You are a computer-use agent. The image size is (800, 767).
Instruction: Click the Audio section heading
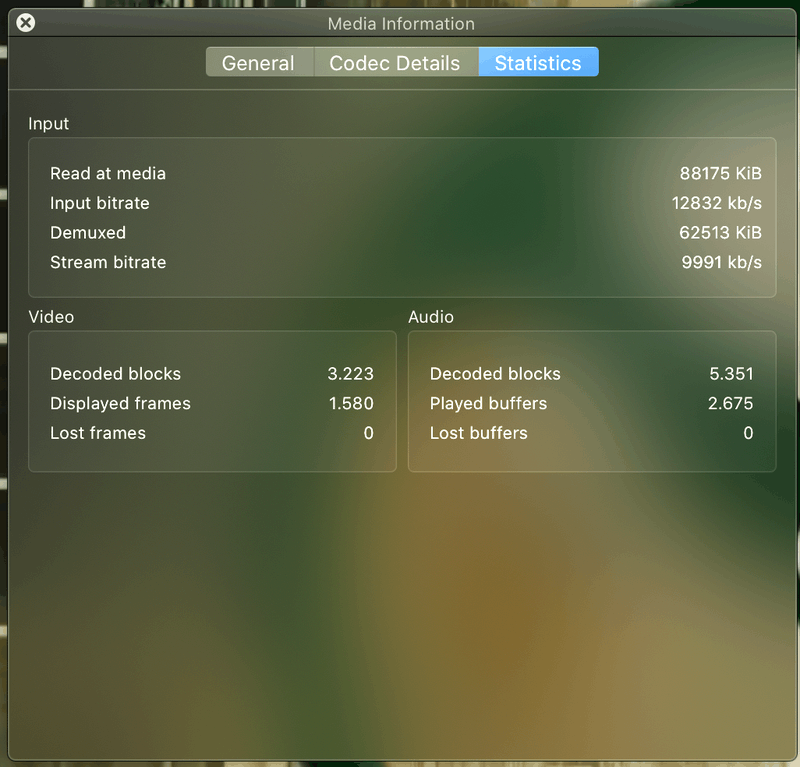point(431,317)
